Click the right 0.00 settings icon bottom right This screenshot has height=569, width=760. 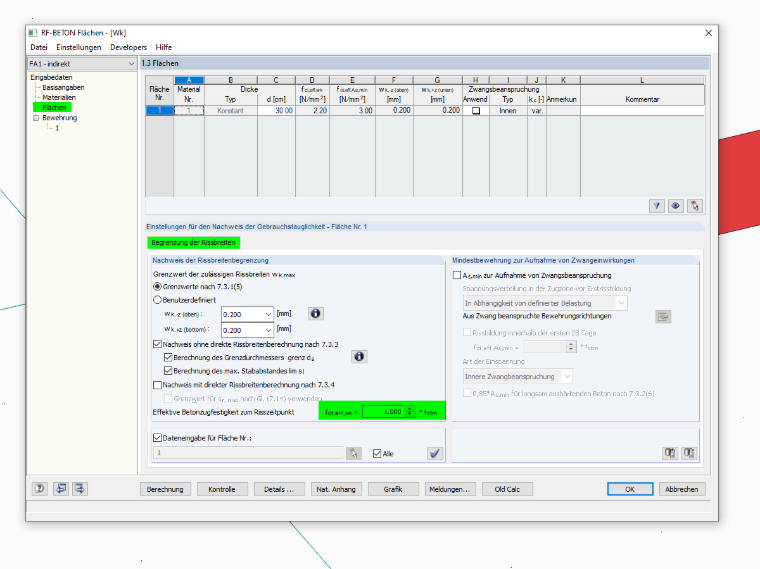(689, 453)
